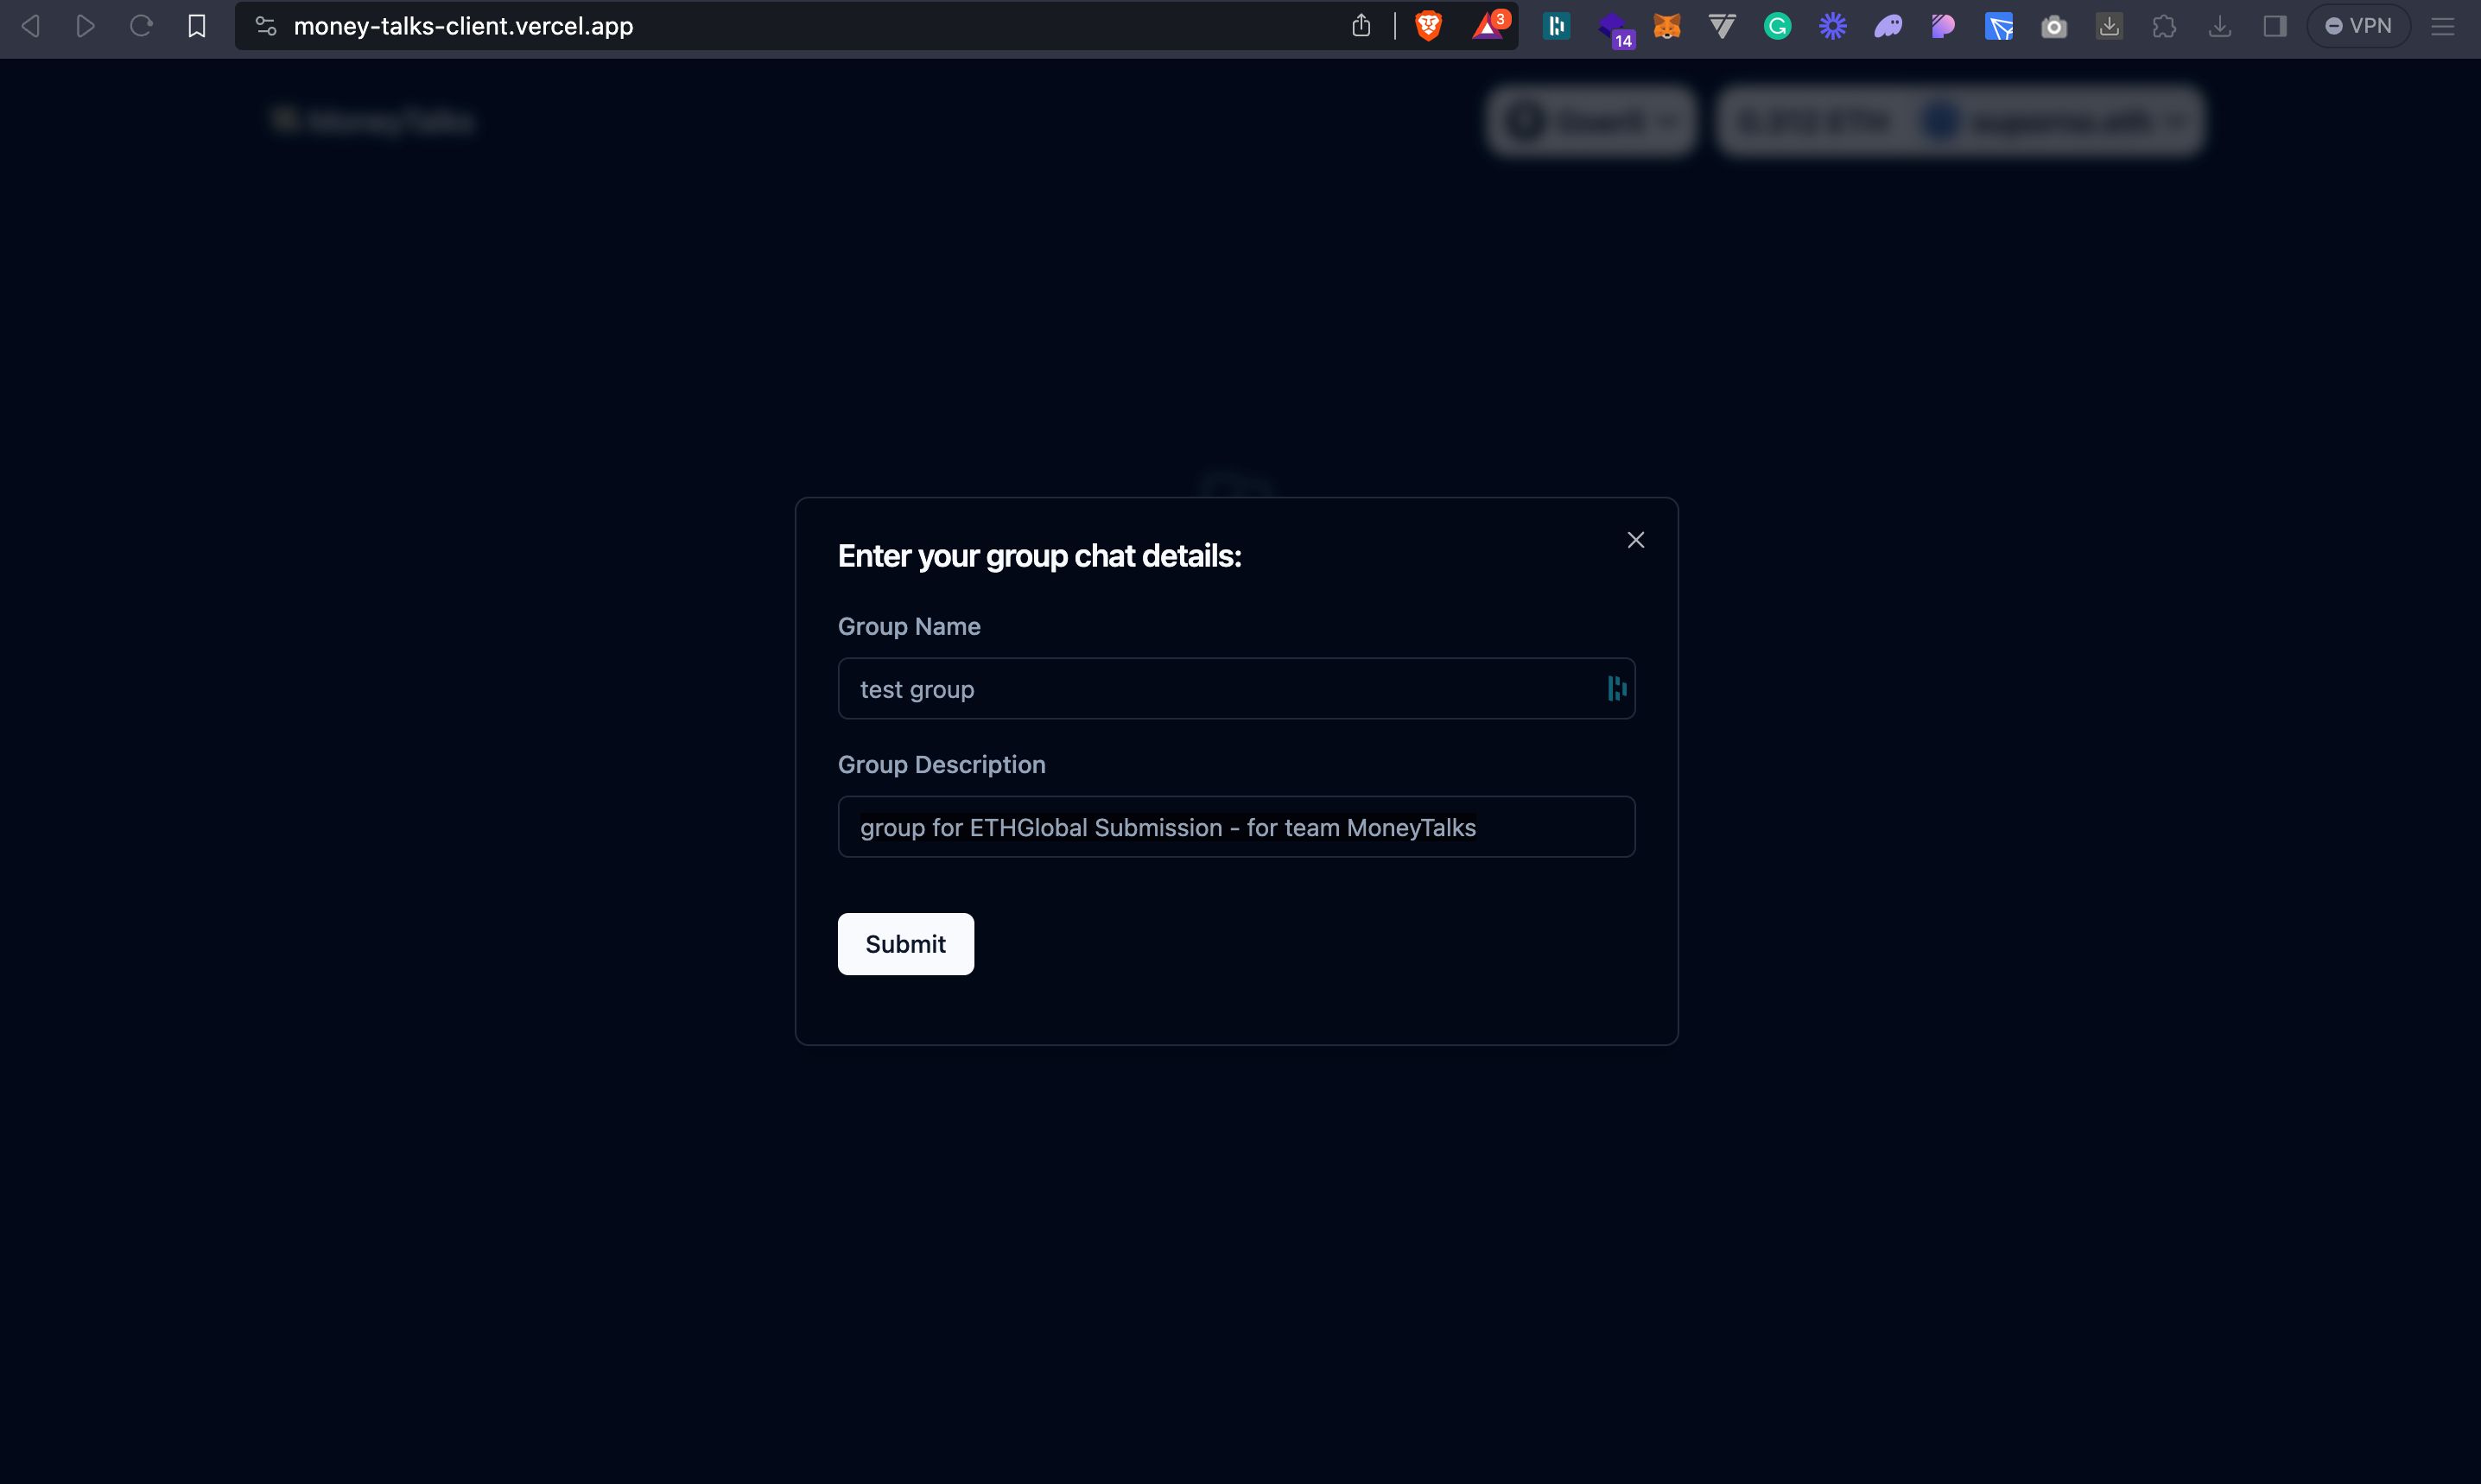Reload the page
2481x1484 pixels.
[141, 26]
